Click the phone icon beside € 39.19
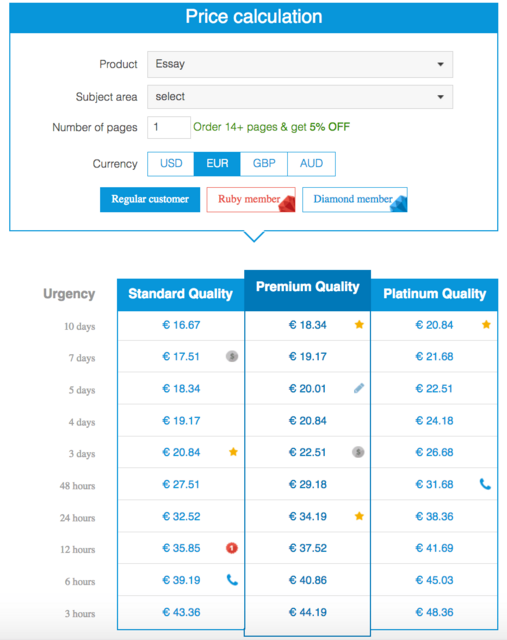This screenshot has width=507, height=640. pos(232,580)
